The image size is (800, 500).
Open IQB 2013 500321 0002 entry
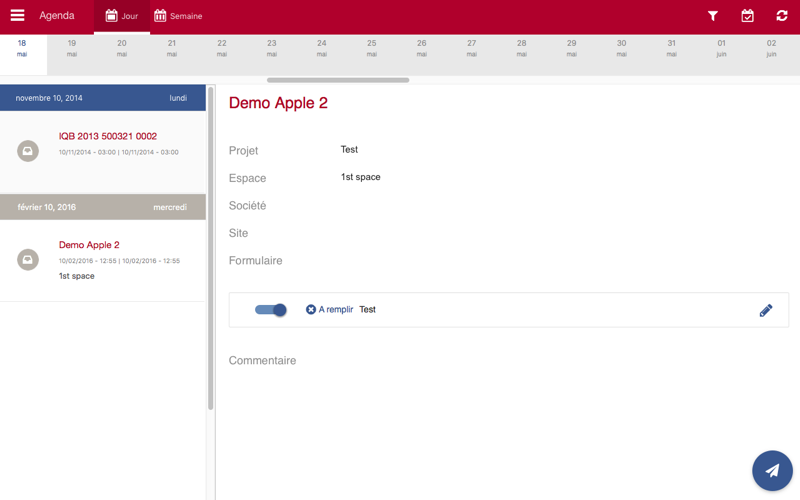pos(103,152)
